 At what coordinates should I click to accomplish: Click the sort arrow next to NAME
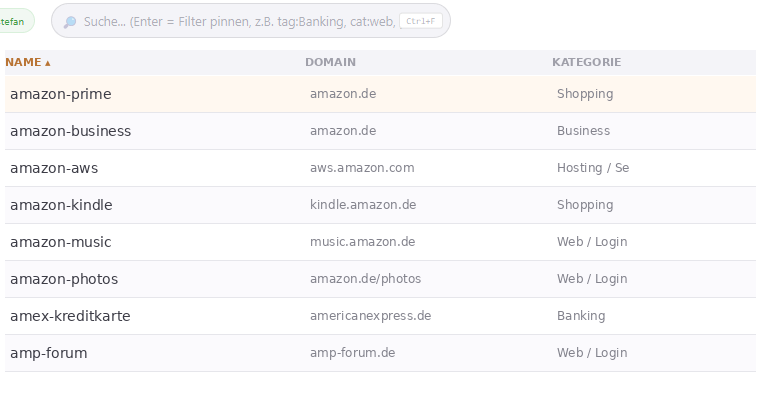tap(47, 63)
